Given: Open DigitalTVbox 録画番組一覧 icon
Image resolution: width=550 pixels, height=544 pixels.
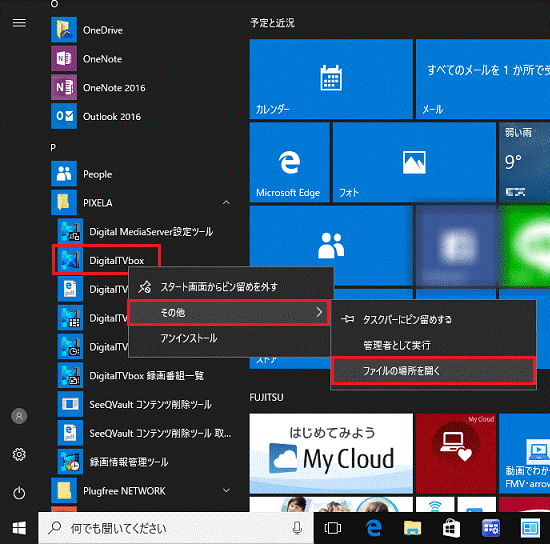Looking at the screenshot, I should 71,375.
